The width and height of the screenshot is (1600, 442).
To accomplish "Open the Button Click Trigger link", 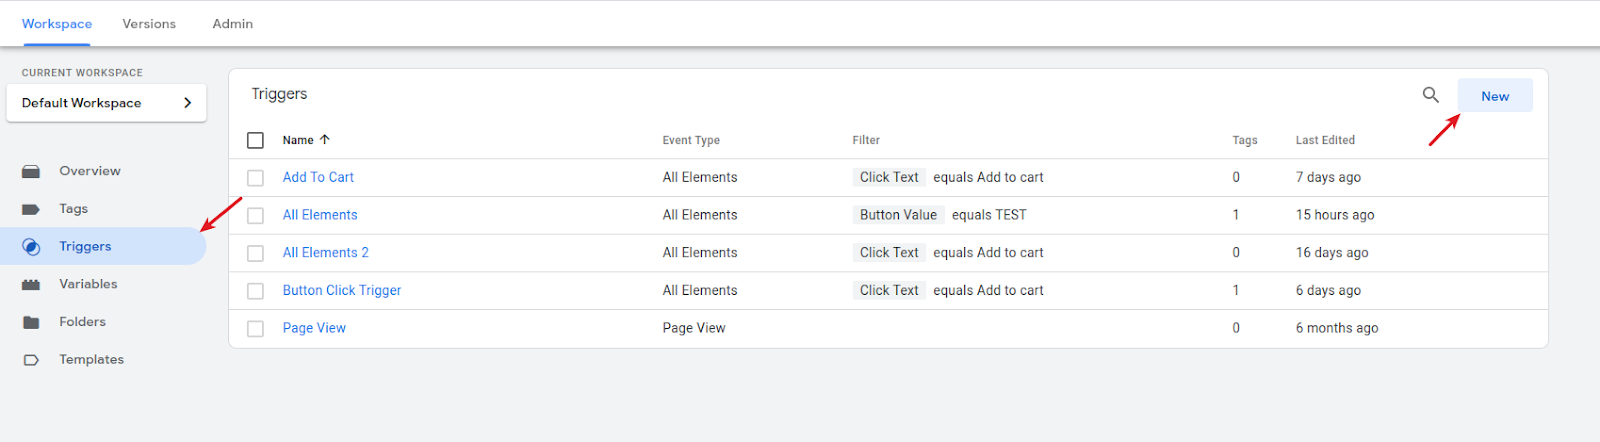I will click(341, 291).
